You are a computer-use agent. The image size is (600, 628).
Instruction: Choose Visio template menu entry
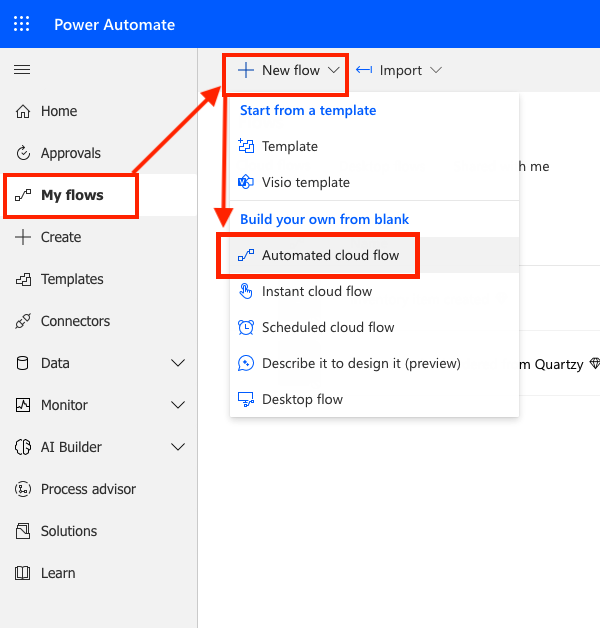click(x=374, y=182)
